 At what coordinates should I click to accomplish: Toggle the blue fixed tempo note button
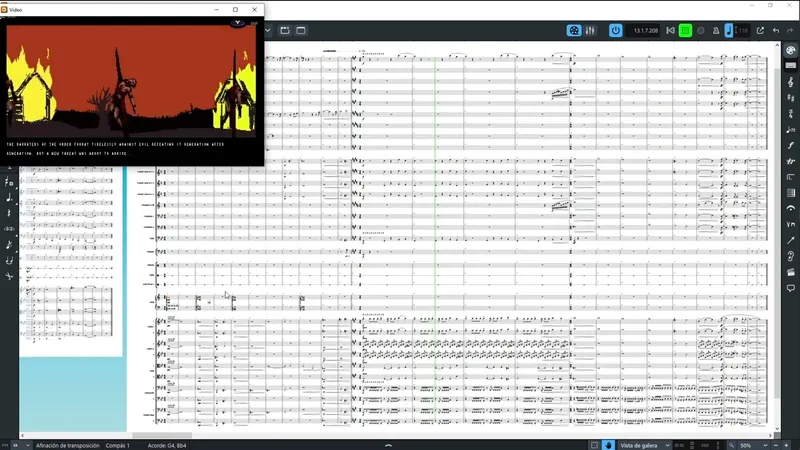(729, 31)
